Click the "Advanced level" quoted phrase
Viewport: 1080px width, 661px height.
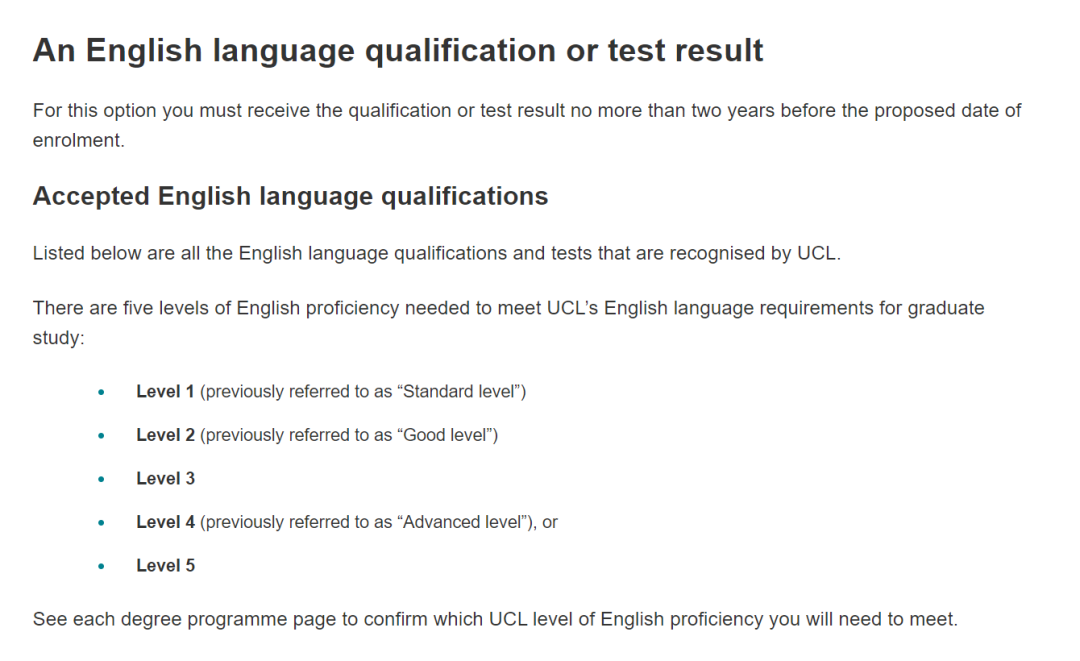pyautogui.click(x=463, y=522)
